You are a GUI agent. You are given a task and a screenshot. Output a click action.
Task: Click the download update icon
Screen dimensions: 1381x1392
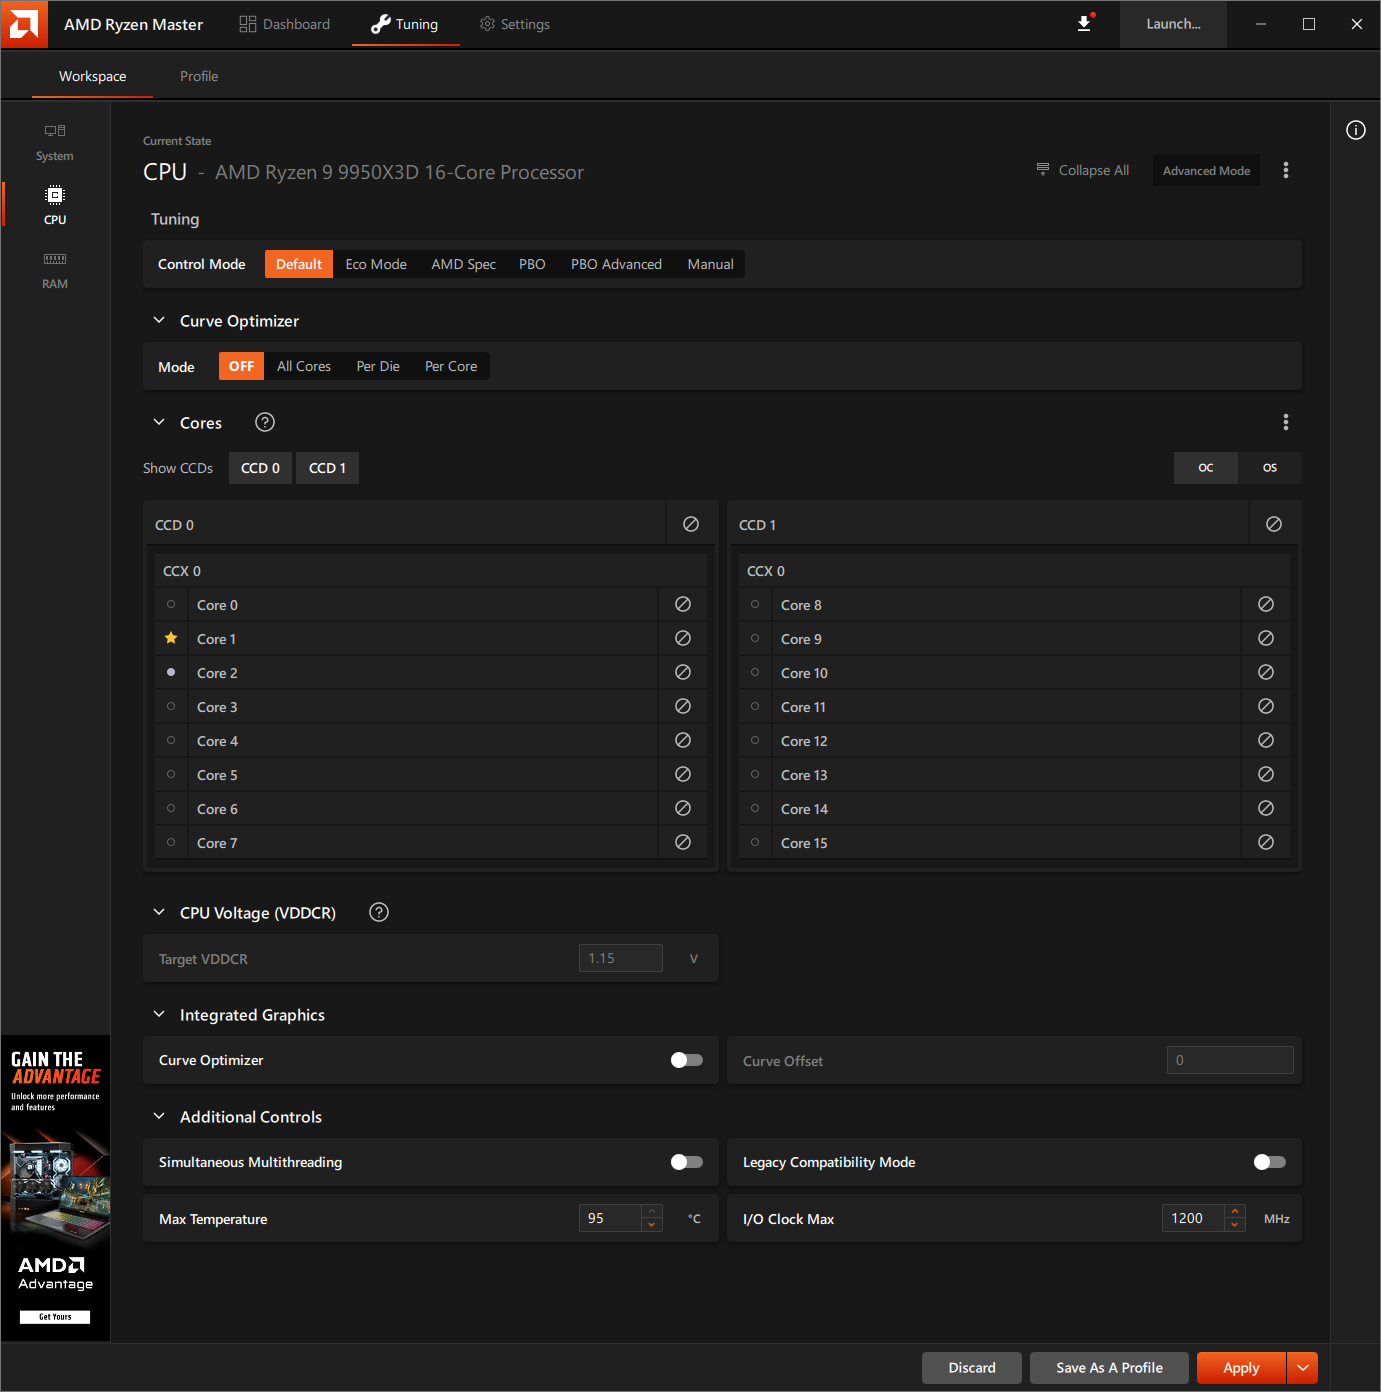1084,24
